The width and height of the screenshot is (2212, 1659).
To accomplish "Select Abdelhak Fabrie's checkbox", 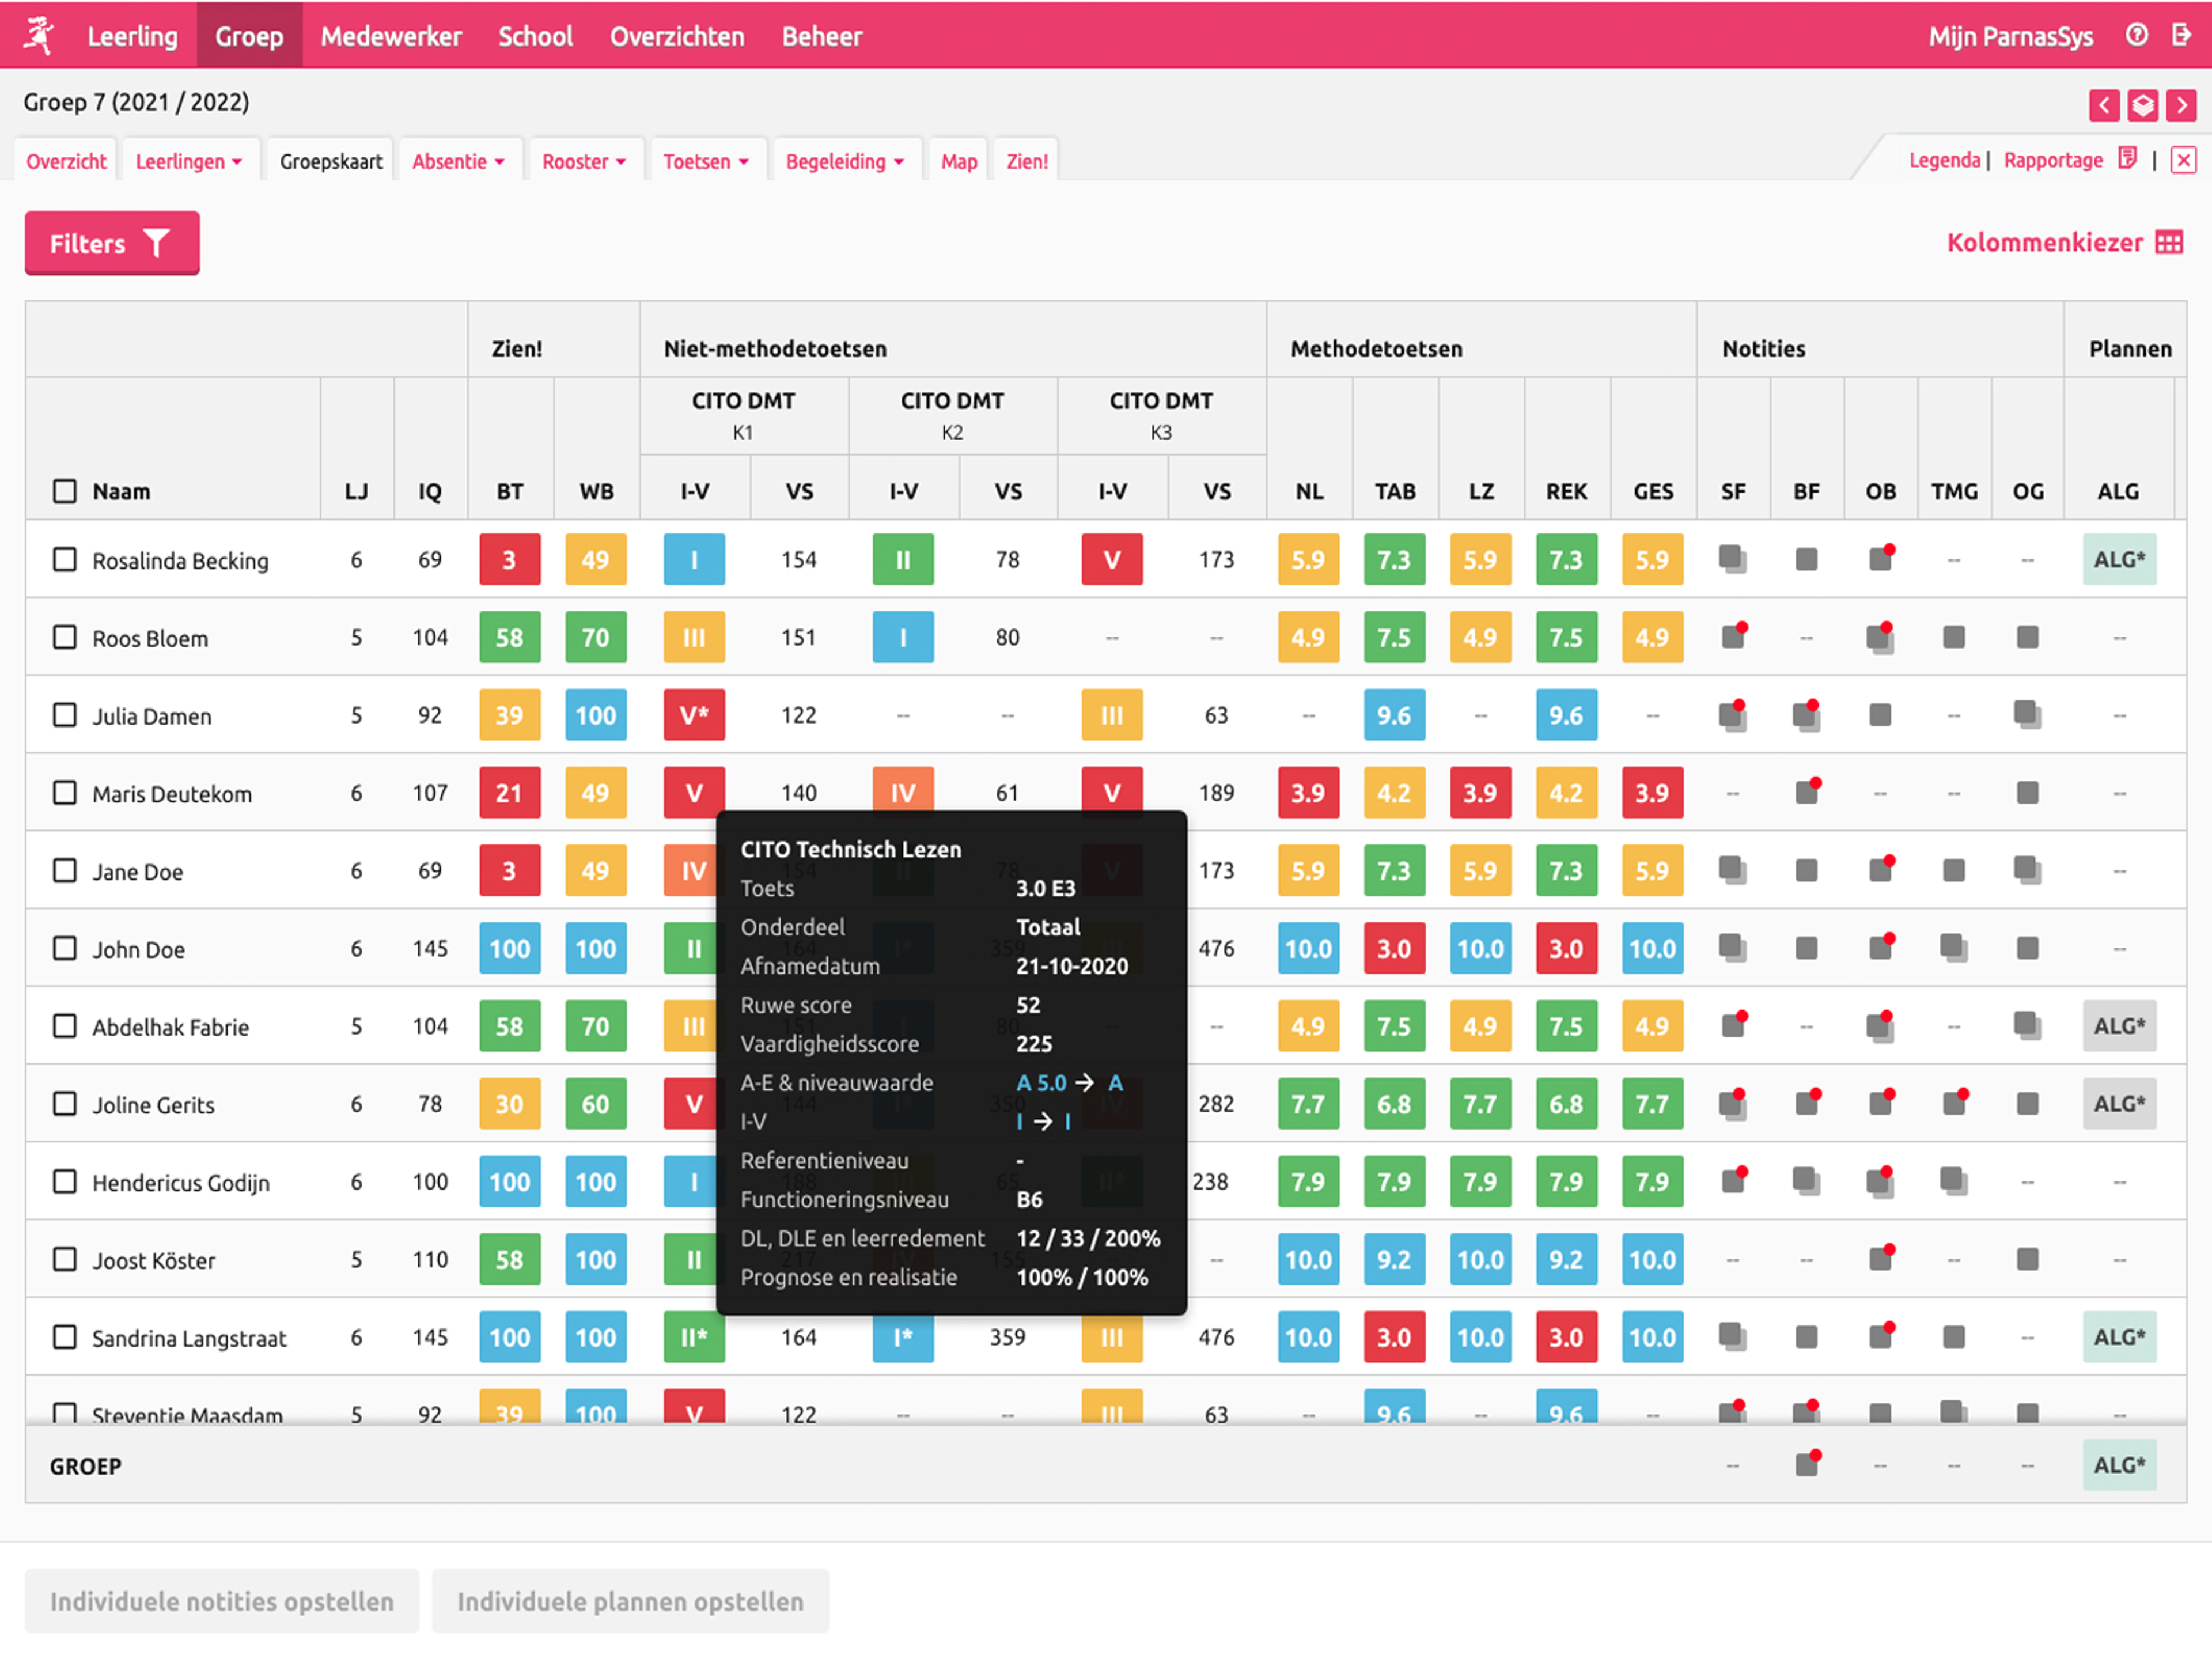I will point(64,1026).
